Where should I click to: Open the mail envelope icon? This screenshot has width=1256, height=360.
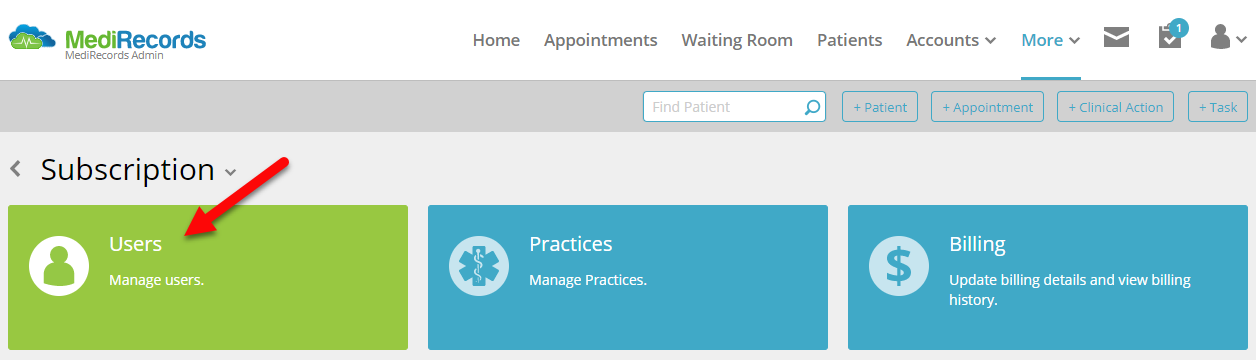[1116, 38]
